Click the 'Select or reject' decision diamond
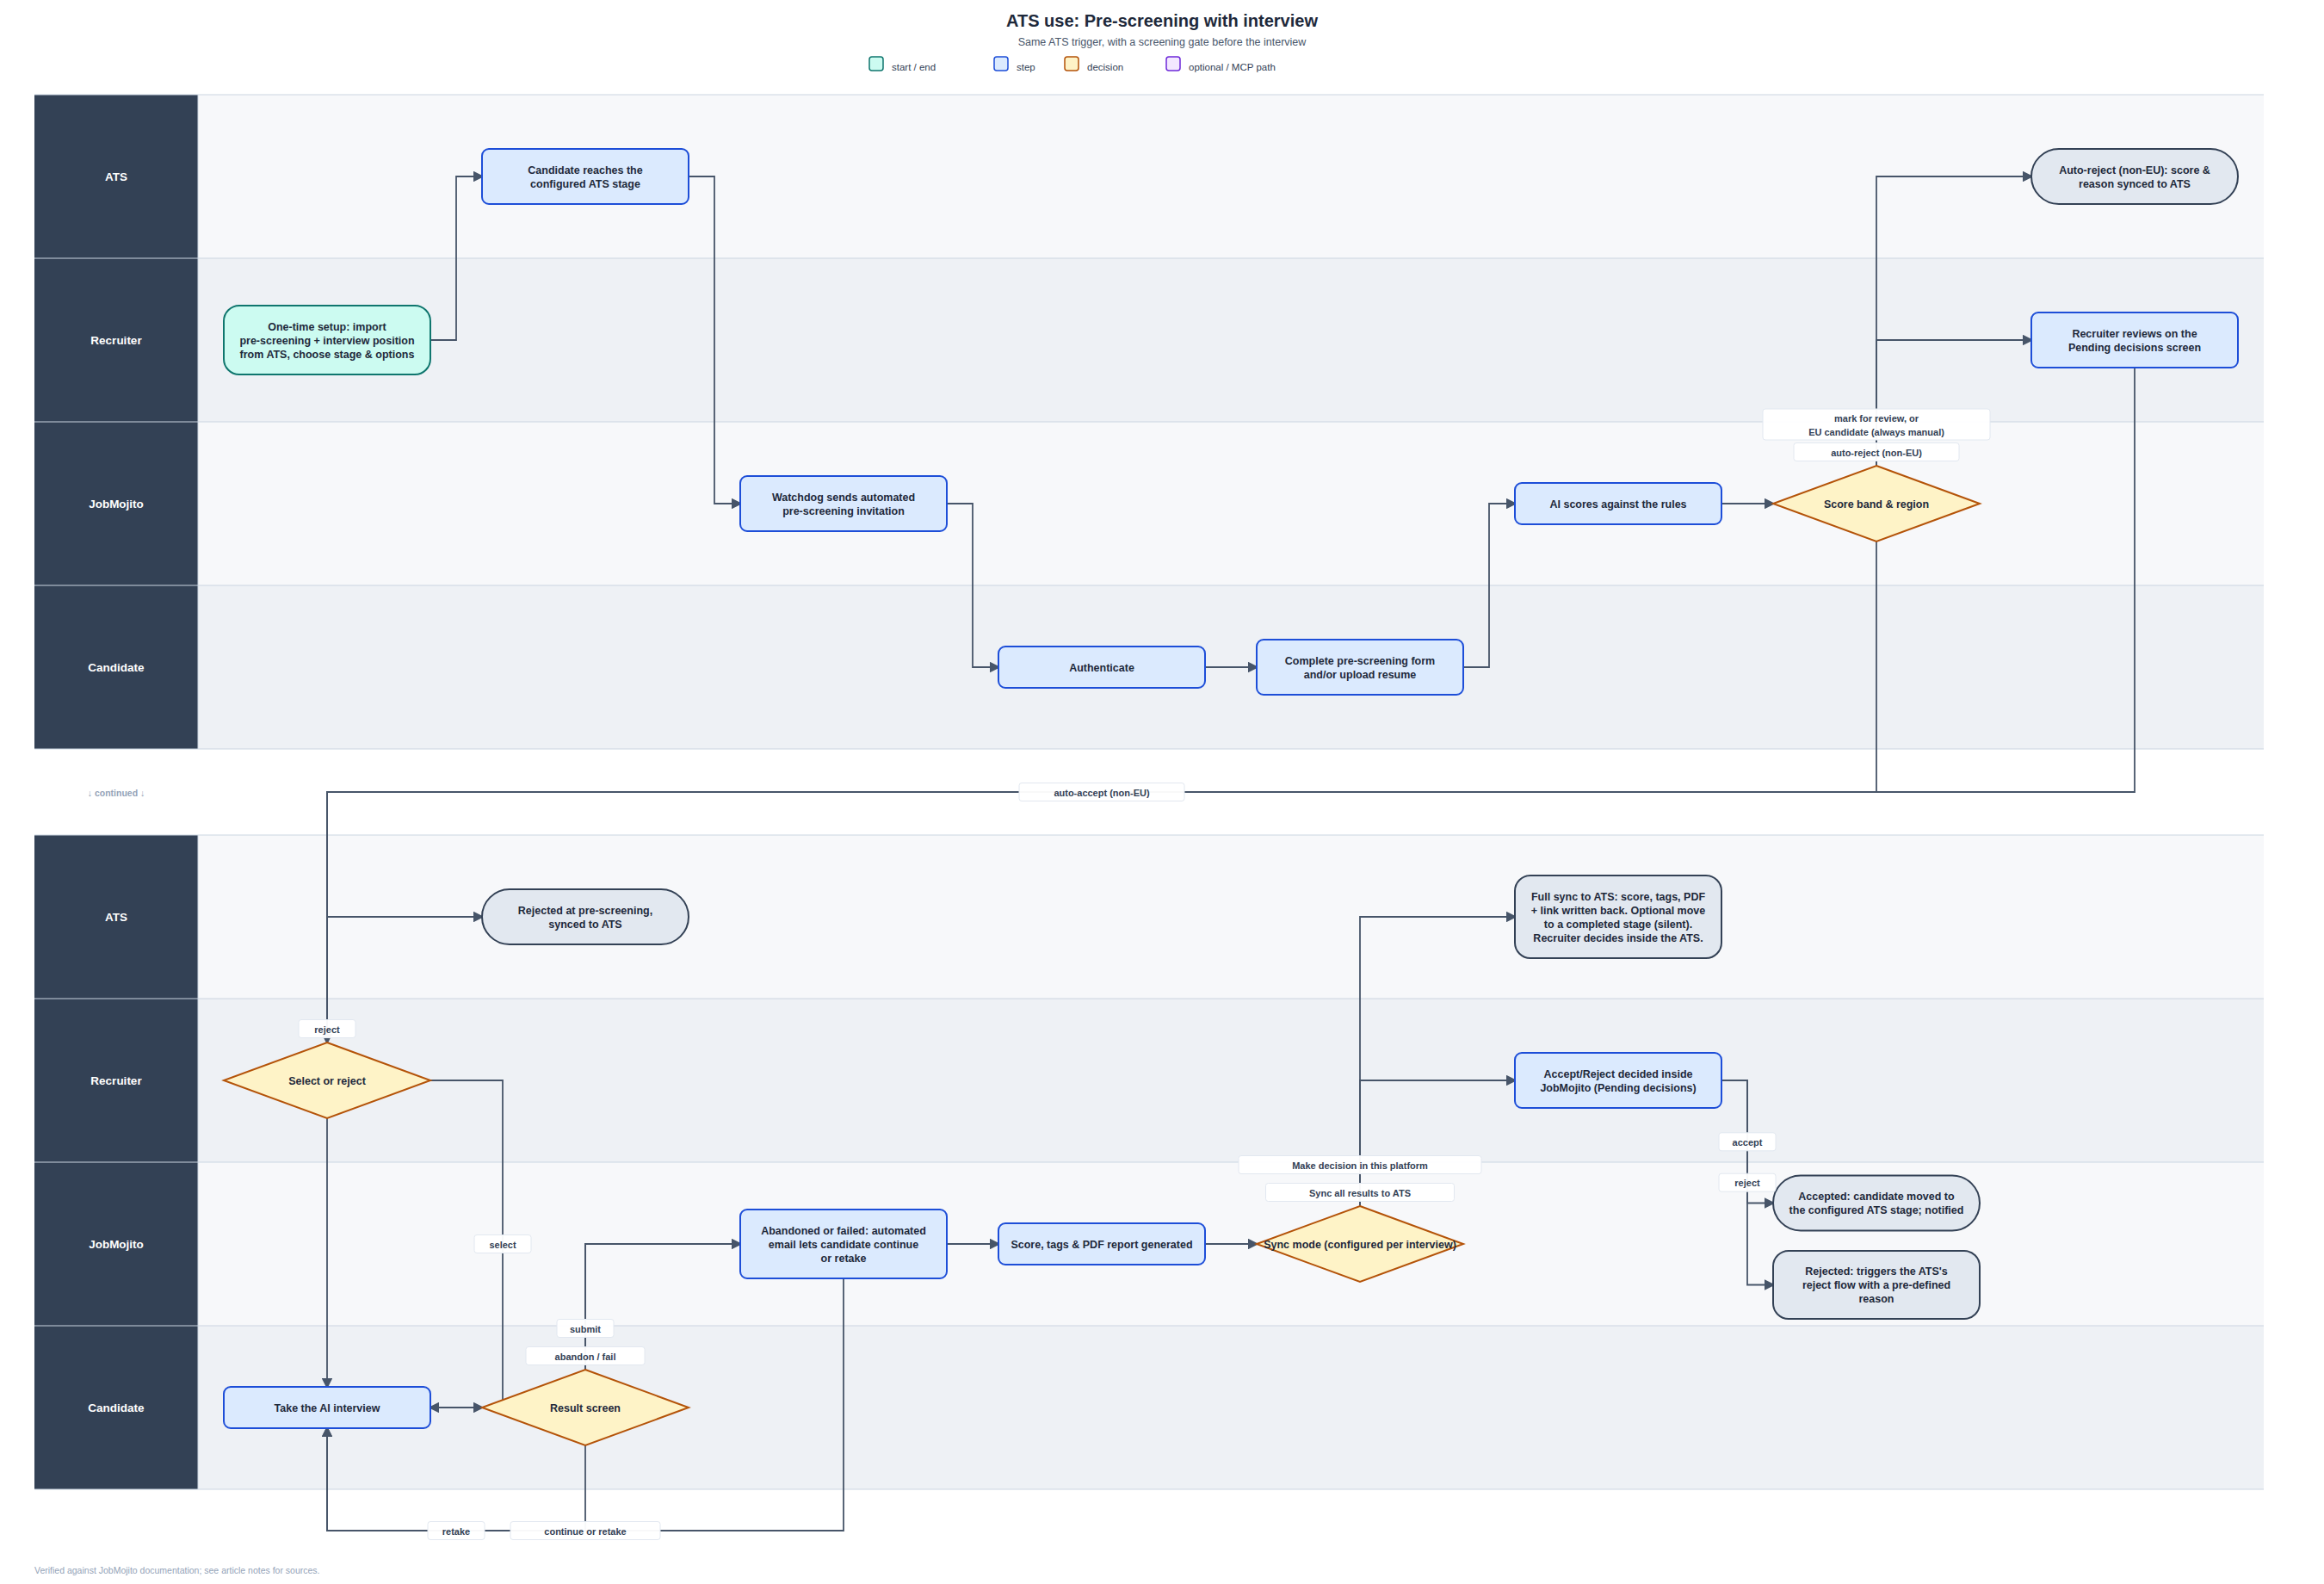This screenshot has width=2324, height=1584. pos(327,1080)
